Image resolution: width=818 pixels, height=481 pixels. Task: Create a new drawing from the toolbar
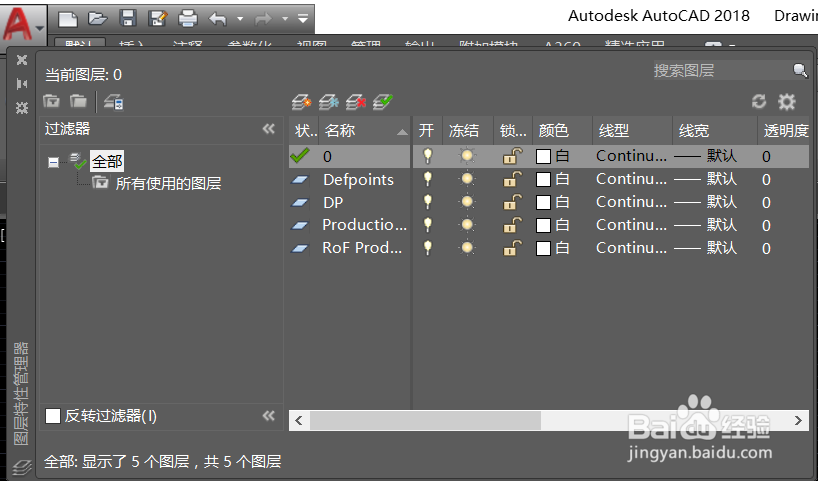pos(68,19)
